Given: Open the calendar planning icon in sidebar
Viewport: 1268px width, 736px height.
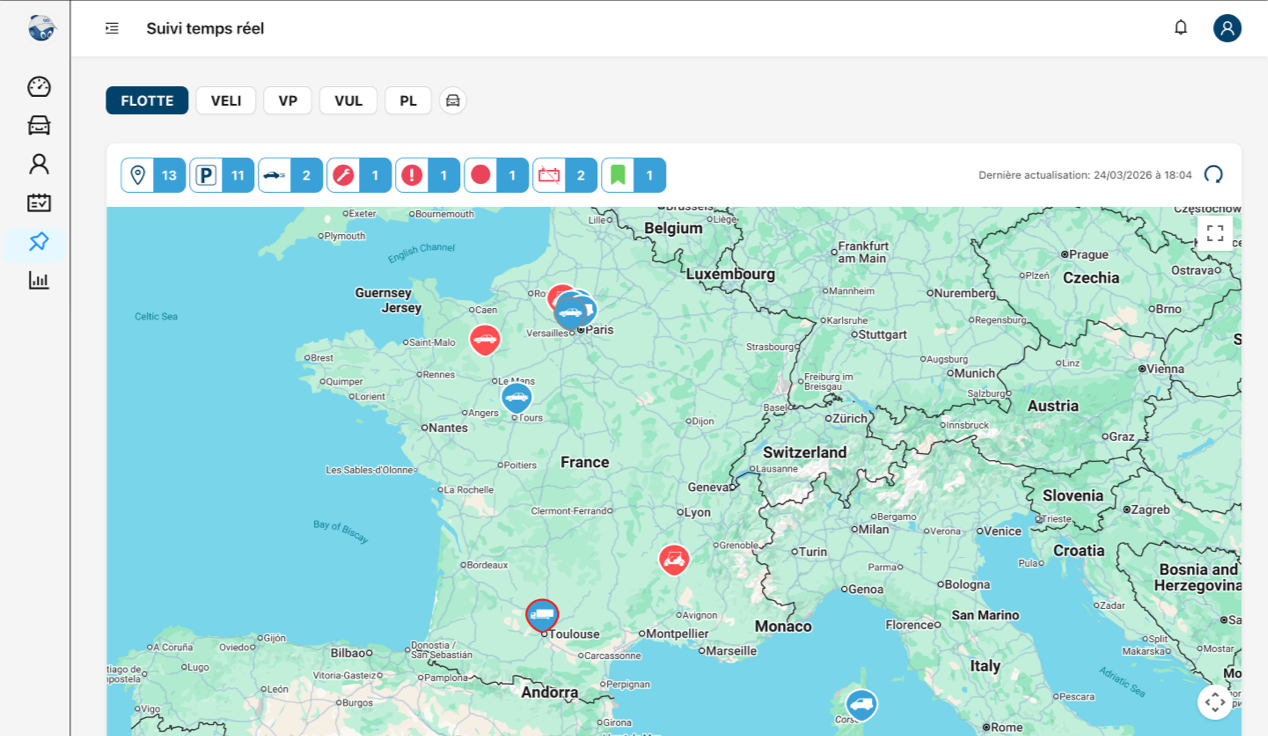Looking at the screenshot, I should 39,202.
